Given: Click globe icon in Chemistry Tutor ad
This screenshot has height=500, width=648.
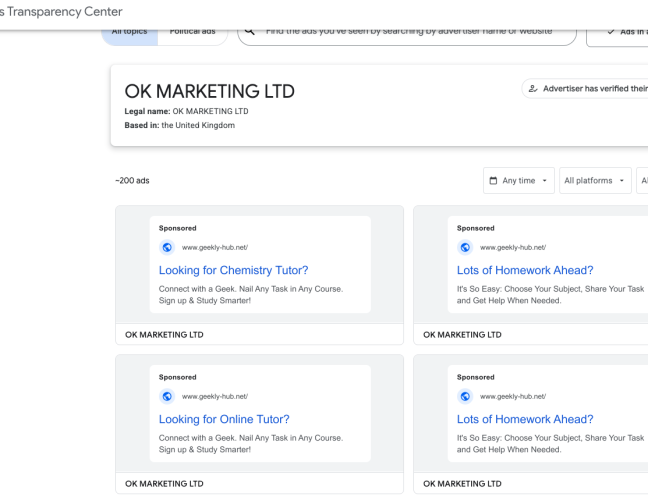Looking at the screenshot, I should click(x=167, y=247).
